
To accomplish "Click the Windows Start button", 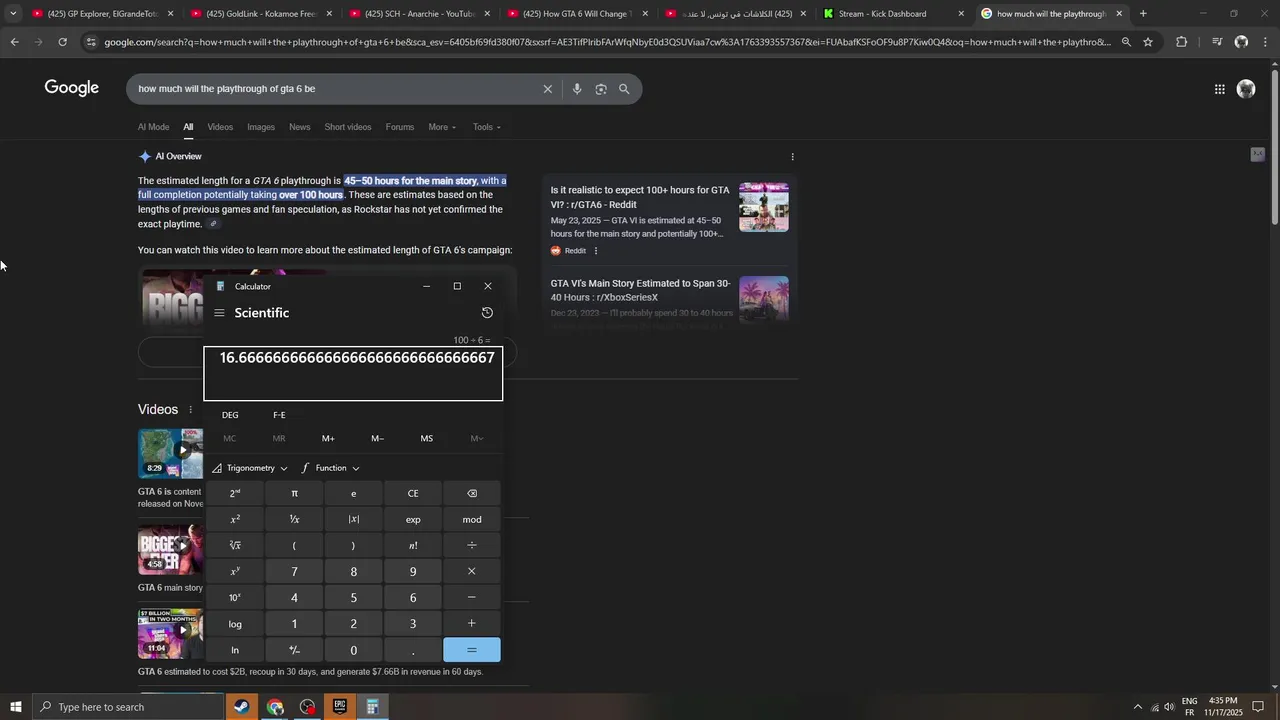I will click(15, 707).
